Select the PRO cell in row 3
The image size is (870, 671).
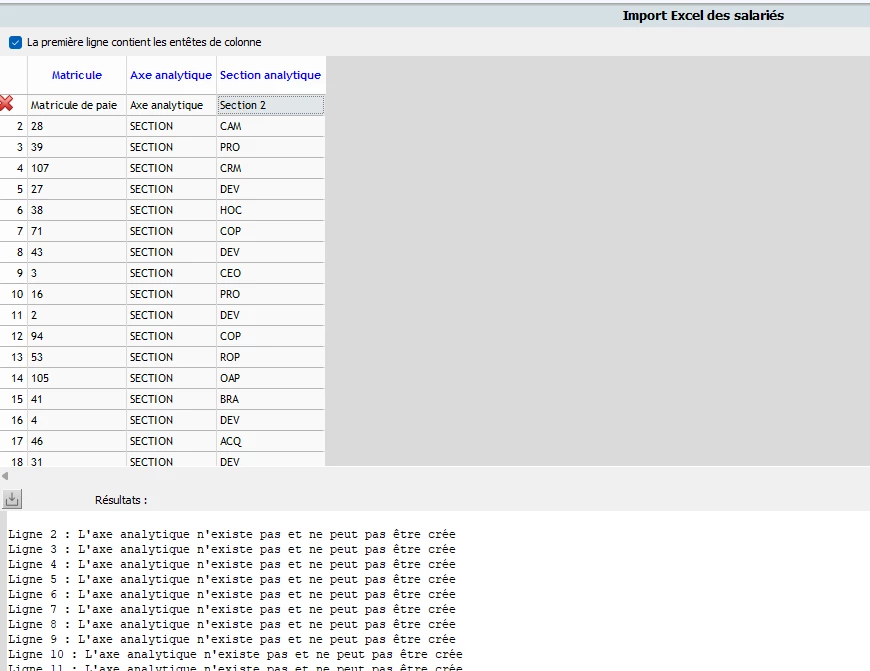pyautogui.click(x=270, y=147)
